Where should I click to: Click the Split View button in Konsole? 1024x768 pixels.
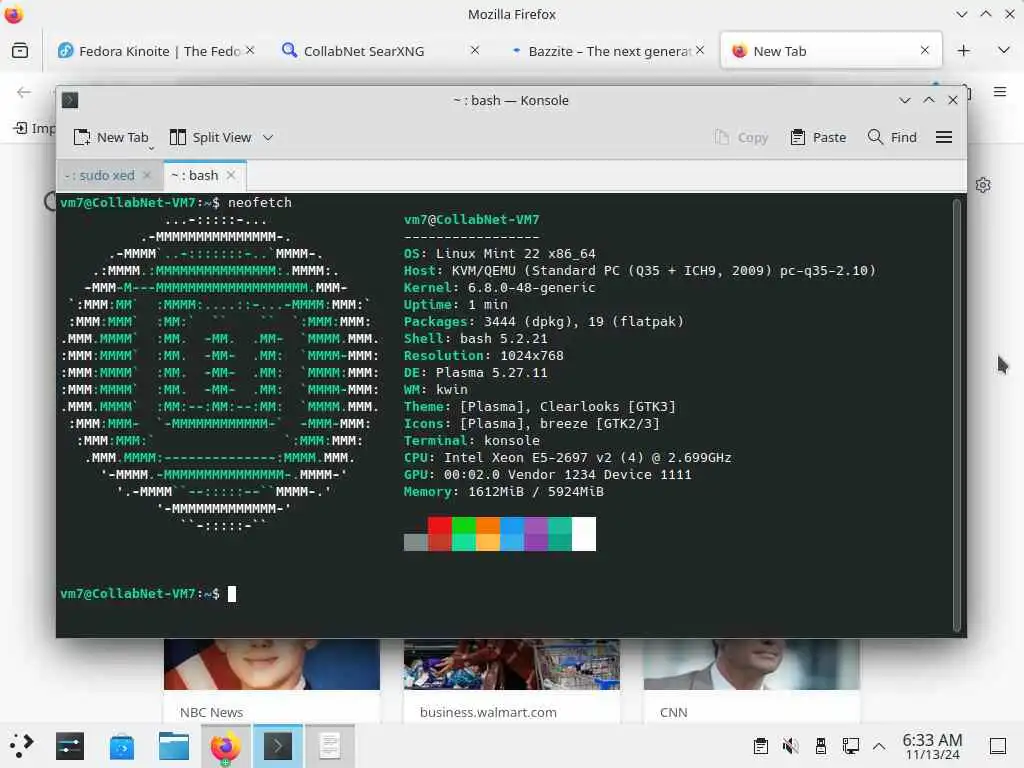211,137
